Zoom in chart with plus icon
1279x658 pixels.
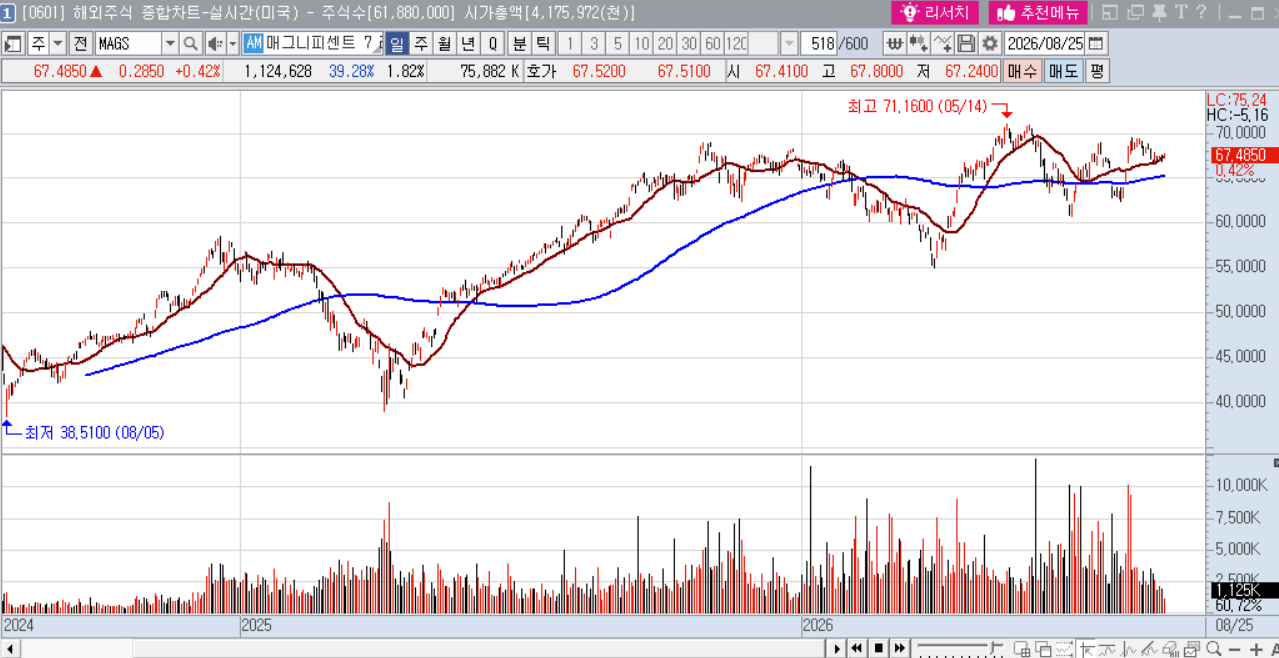[x=1257, y=649]
